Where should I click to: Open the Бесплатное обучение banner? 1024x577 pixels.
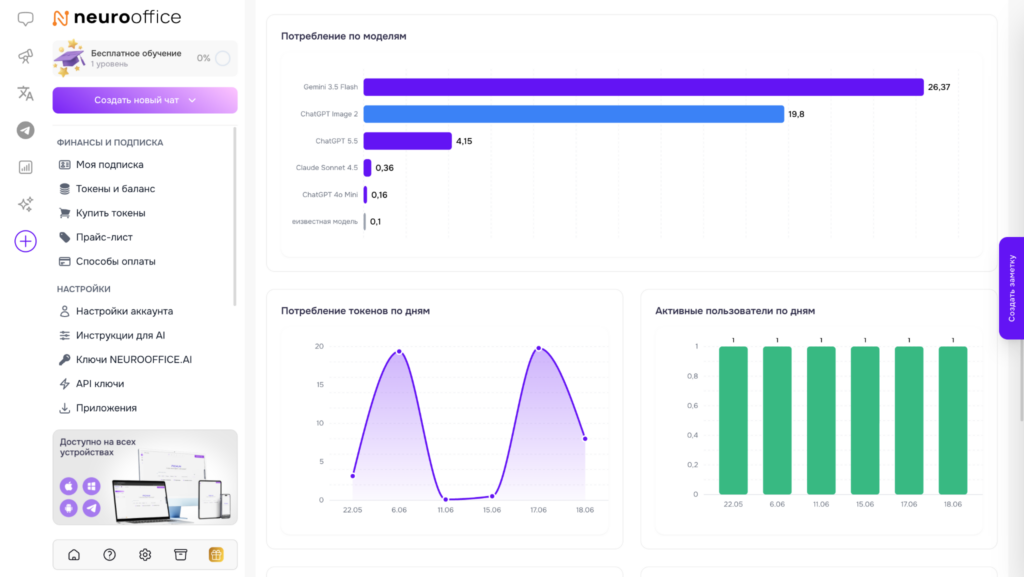(x=145, y=58)
